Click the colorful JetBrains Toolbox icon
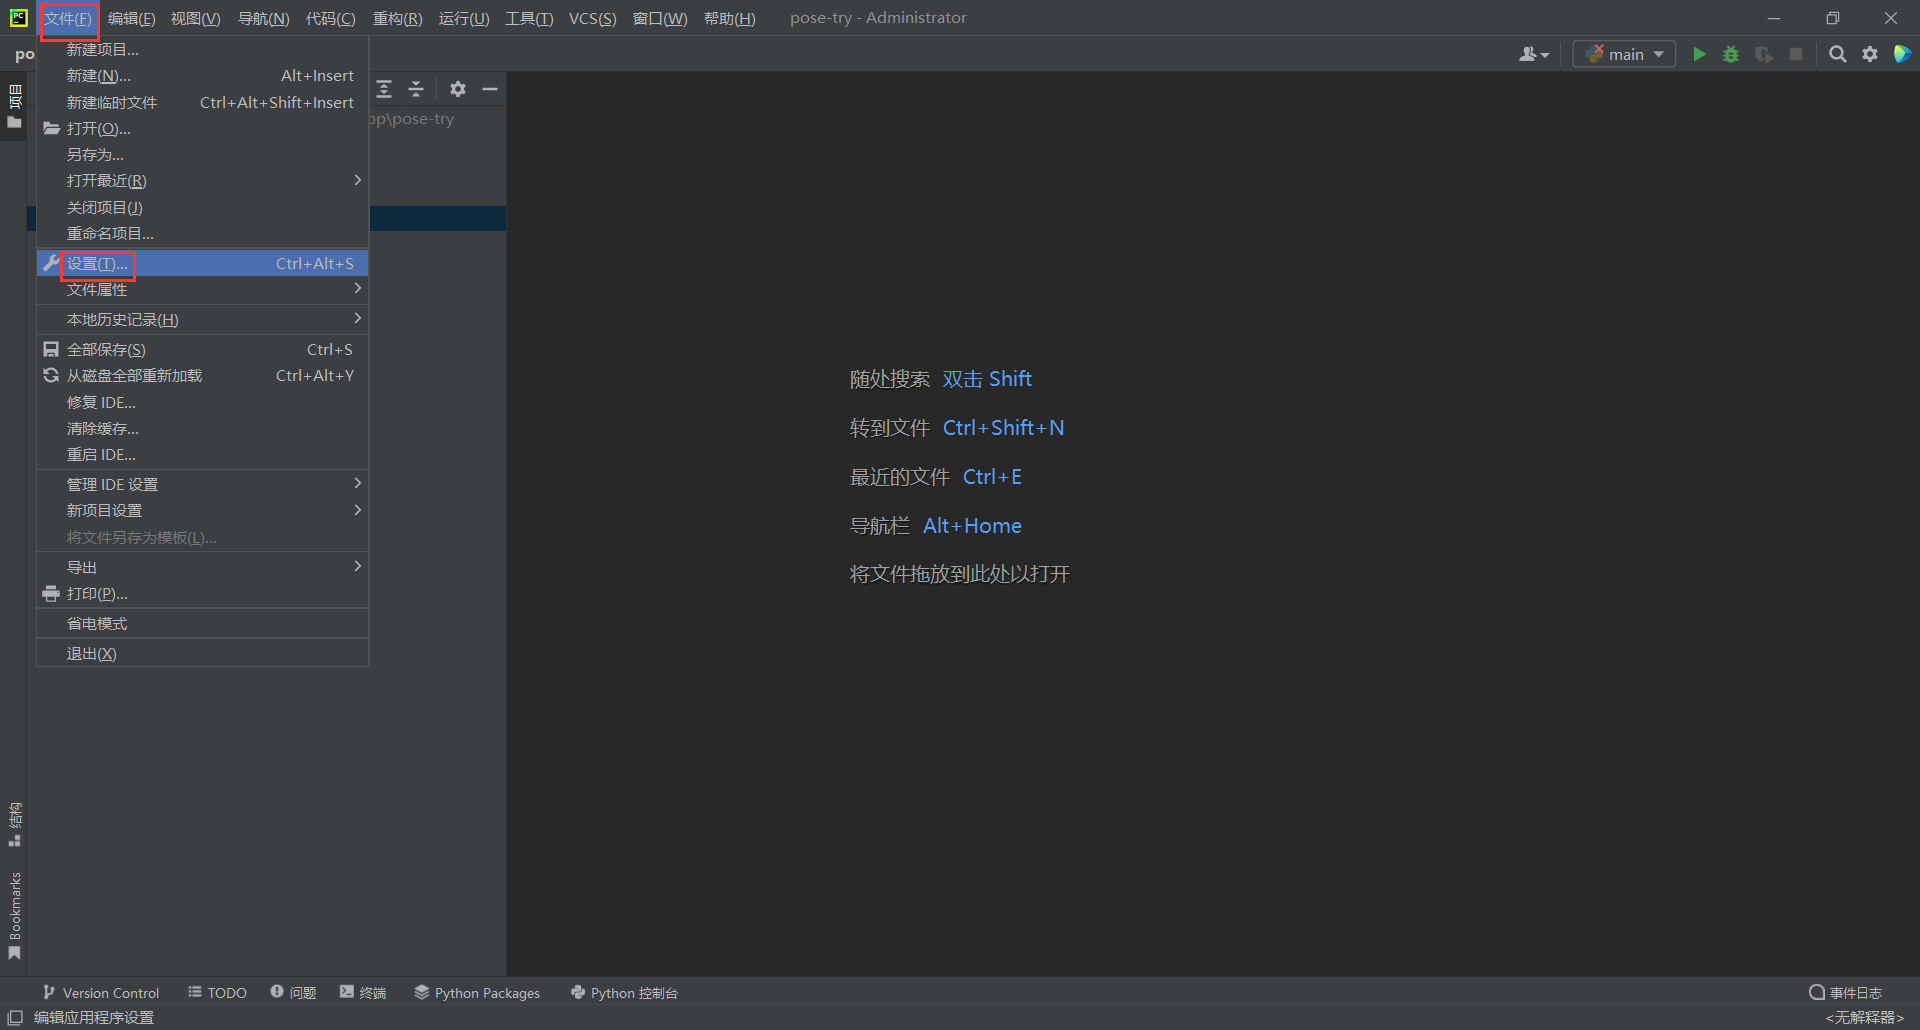 [1902, 54]
